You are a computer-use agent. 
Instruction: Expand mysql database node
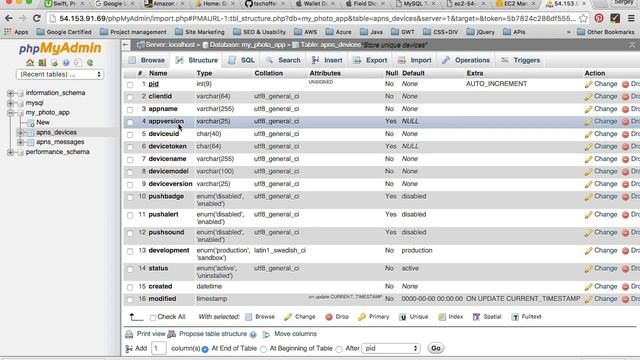pyautogui.click(x=10, y=103)
